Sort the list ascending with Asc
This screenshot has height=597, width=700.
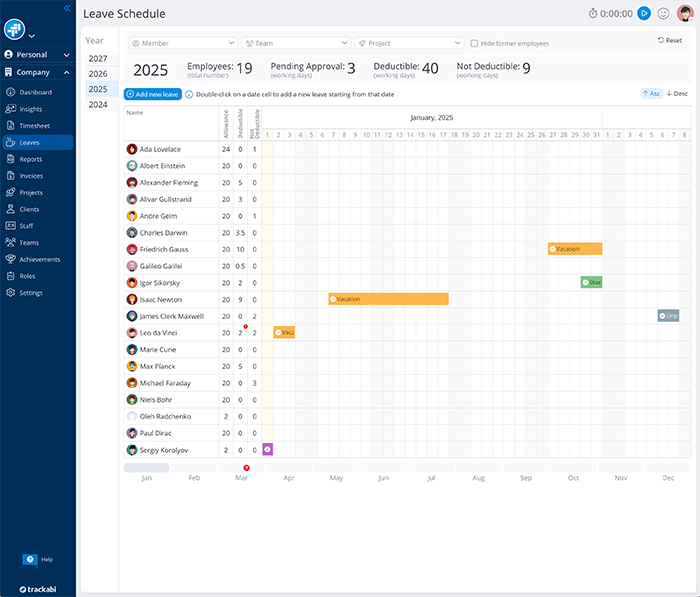click(651, 93)
